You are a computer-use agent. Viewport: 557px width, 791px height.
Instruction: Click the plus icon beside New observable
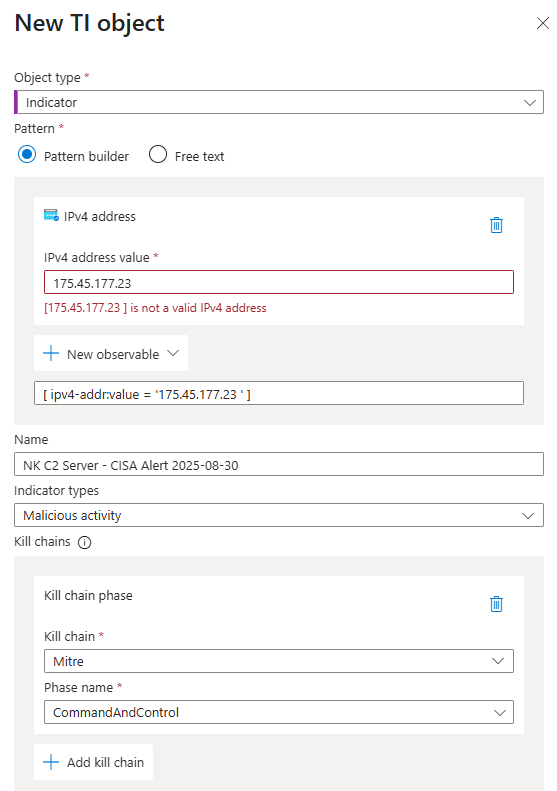tap(51, 353)
